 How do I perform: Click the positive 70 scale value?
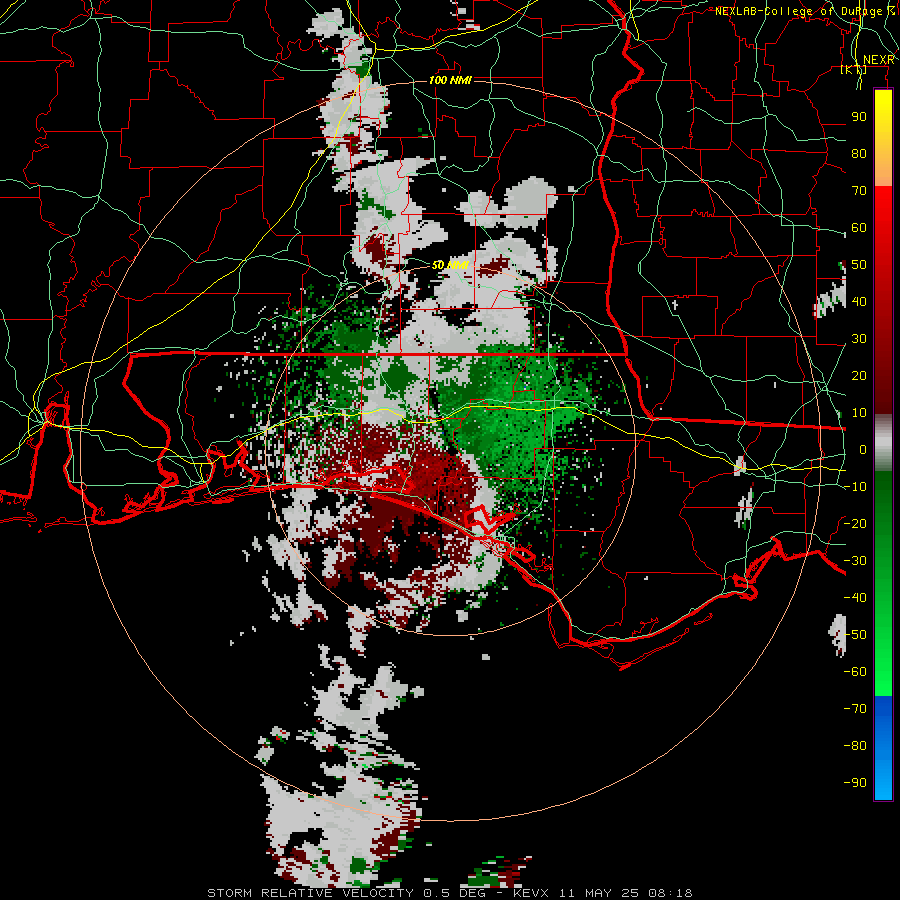pyautogui.click(x=859, y=191)
